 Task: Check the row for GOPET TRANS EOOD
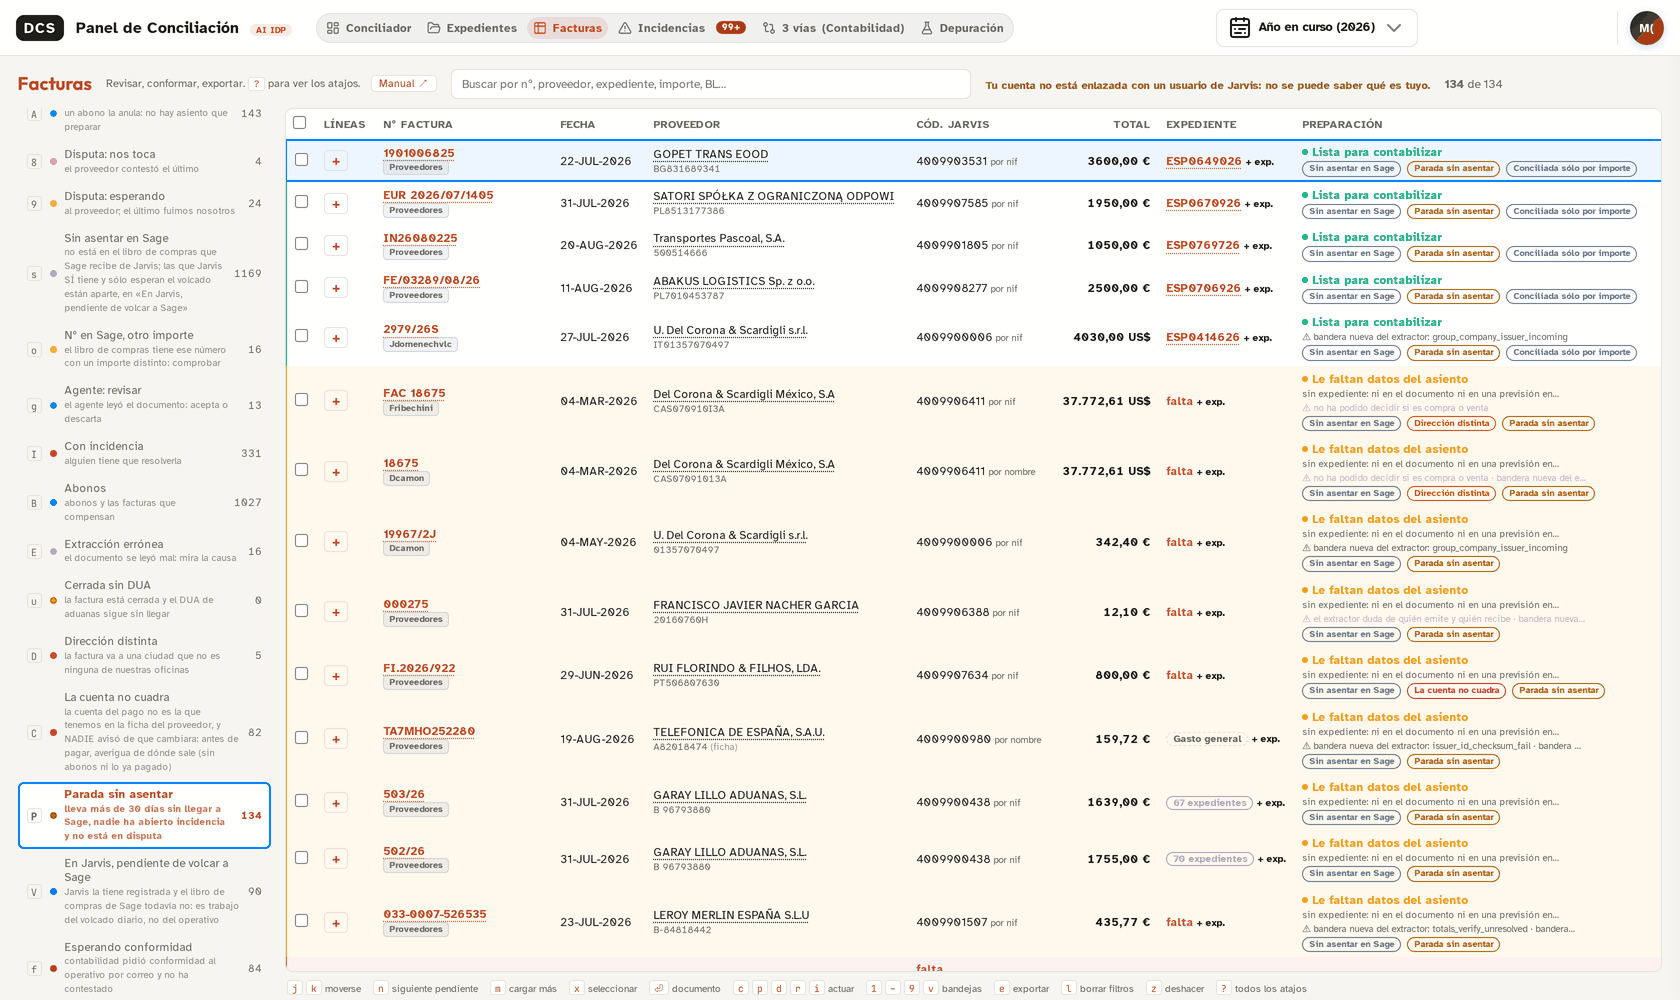pyautogui.click(x=301, y=160)
